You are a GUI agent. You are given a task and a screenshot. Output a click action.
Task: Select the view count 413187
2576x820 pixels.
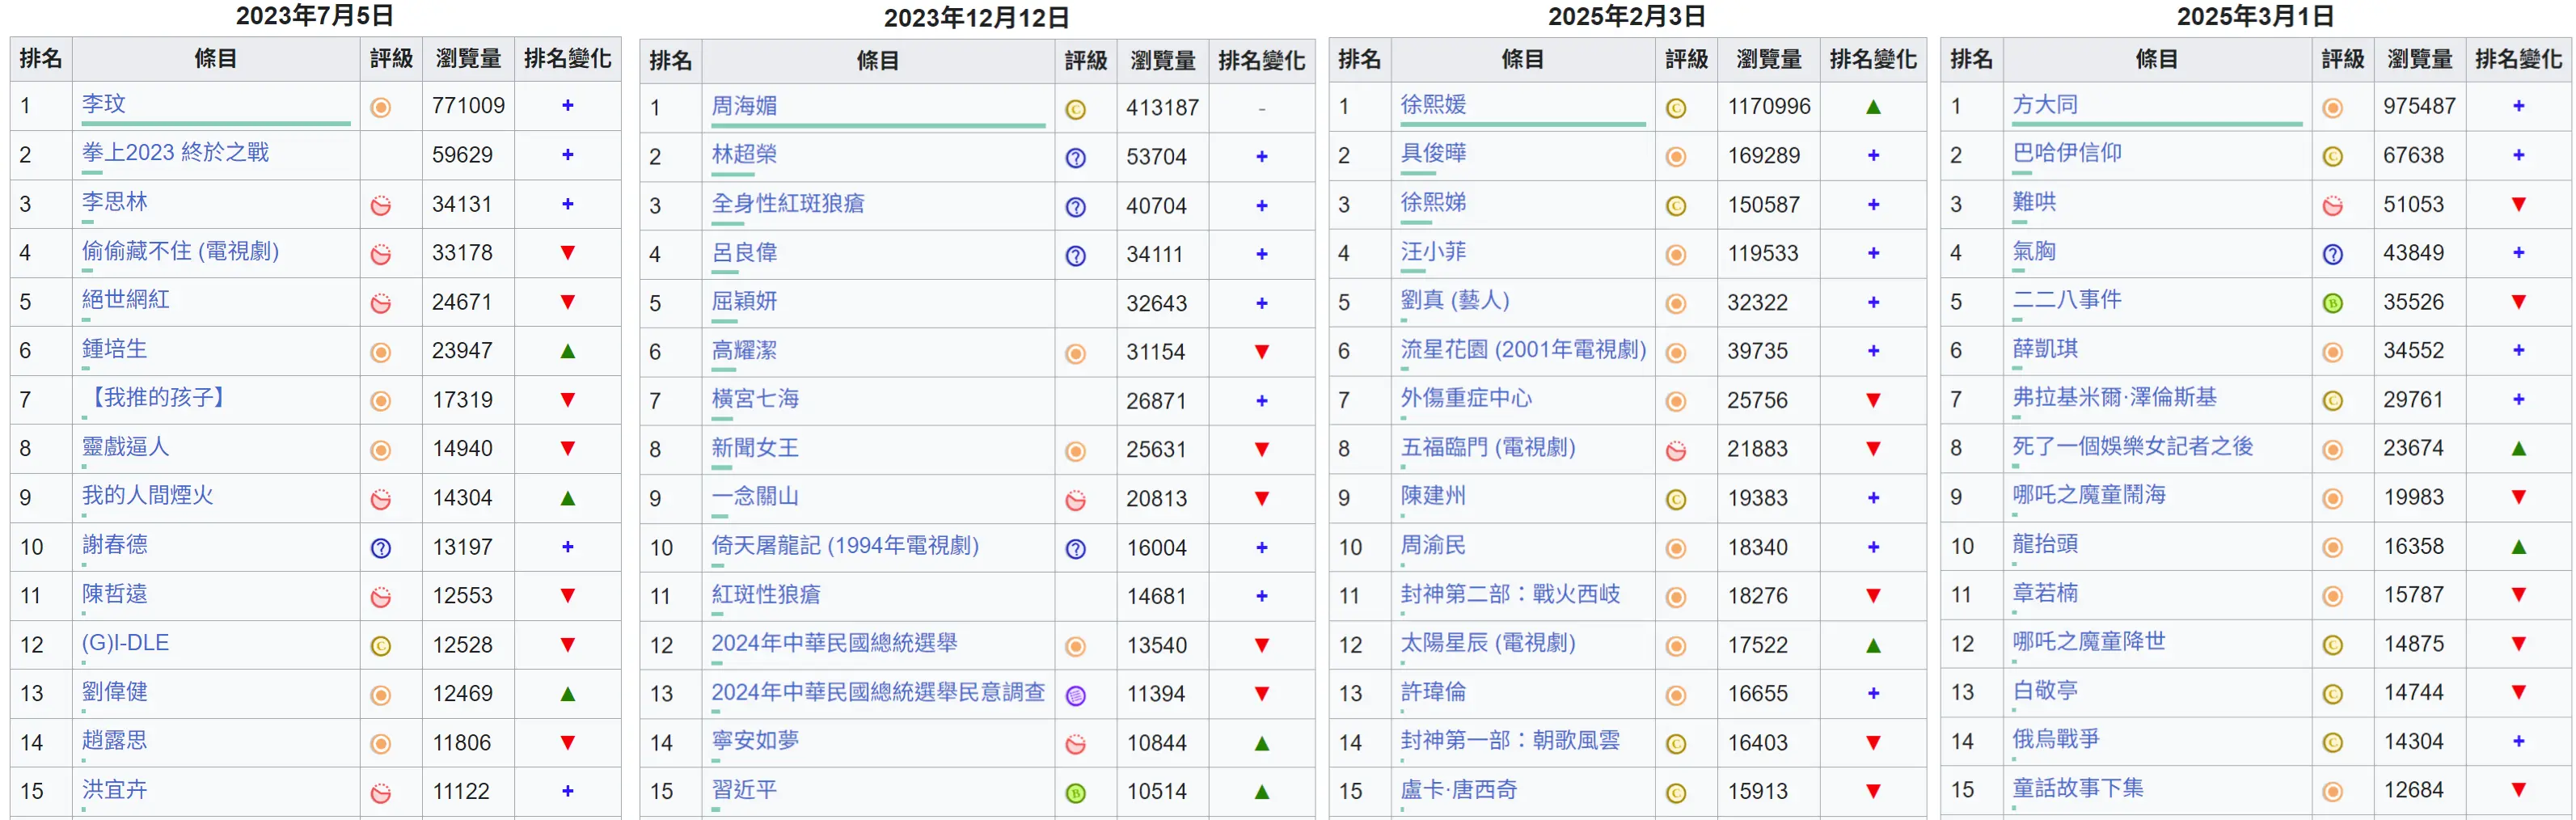click(x=1162, y=108)
